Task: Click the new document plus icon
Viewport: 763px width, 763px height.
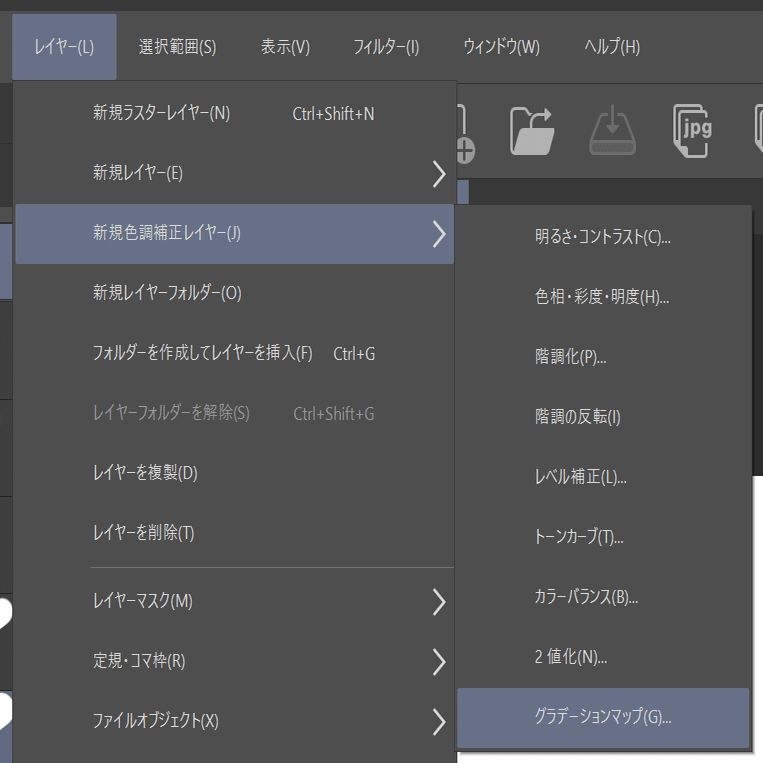Action: pyautogui.click(x=465, y=134)
